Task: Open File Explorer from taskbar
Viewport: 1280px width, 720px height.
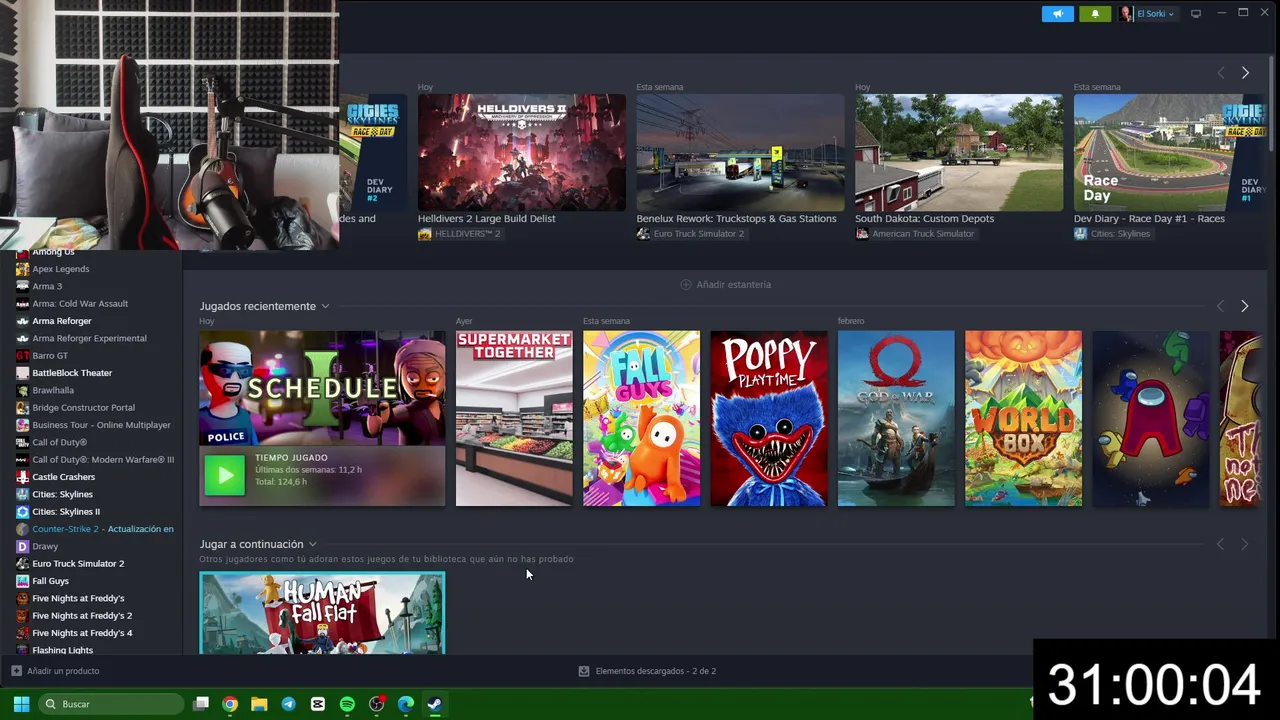Action: tap(259, 704)
